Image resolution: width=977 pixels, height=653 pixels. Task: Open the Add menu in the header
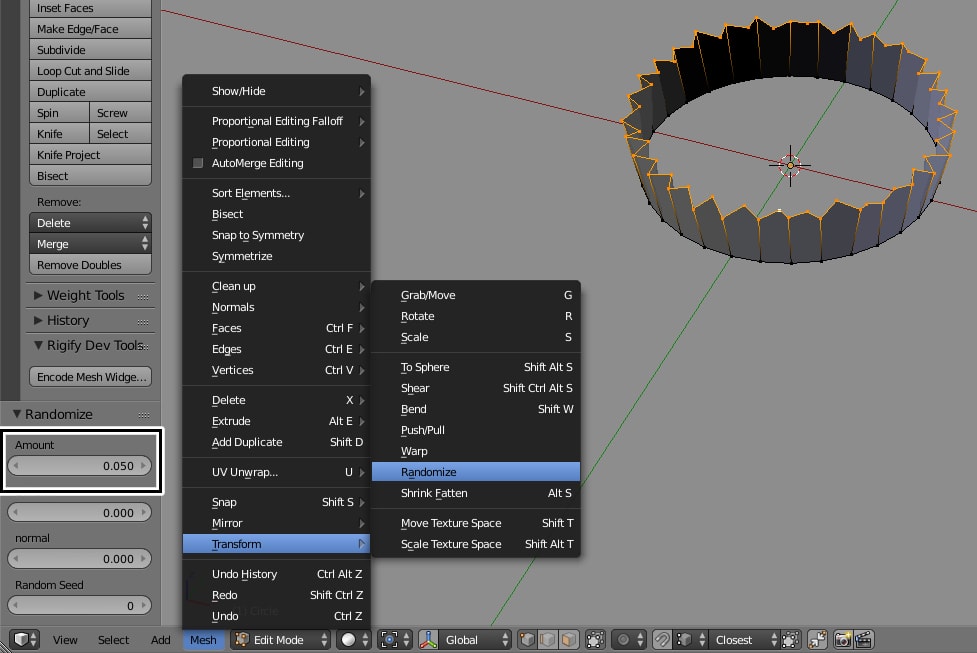click(160, 640)
